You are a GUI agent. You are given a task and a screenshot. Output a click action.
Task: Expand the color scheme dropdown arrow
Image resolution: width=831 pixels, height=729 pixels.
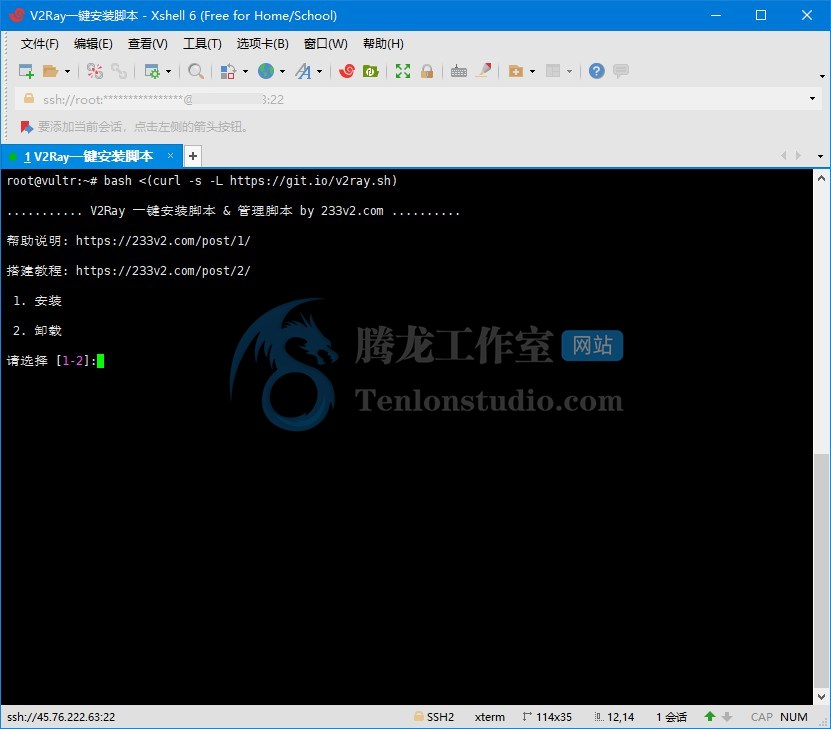coord(245,71)
